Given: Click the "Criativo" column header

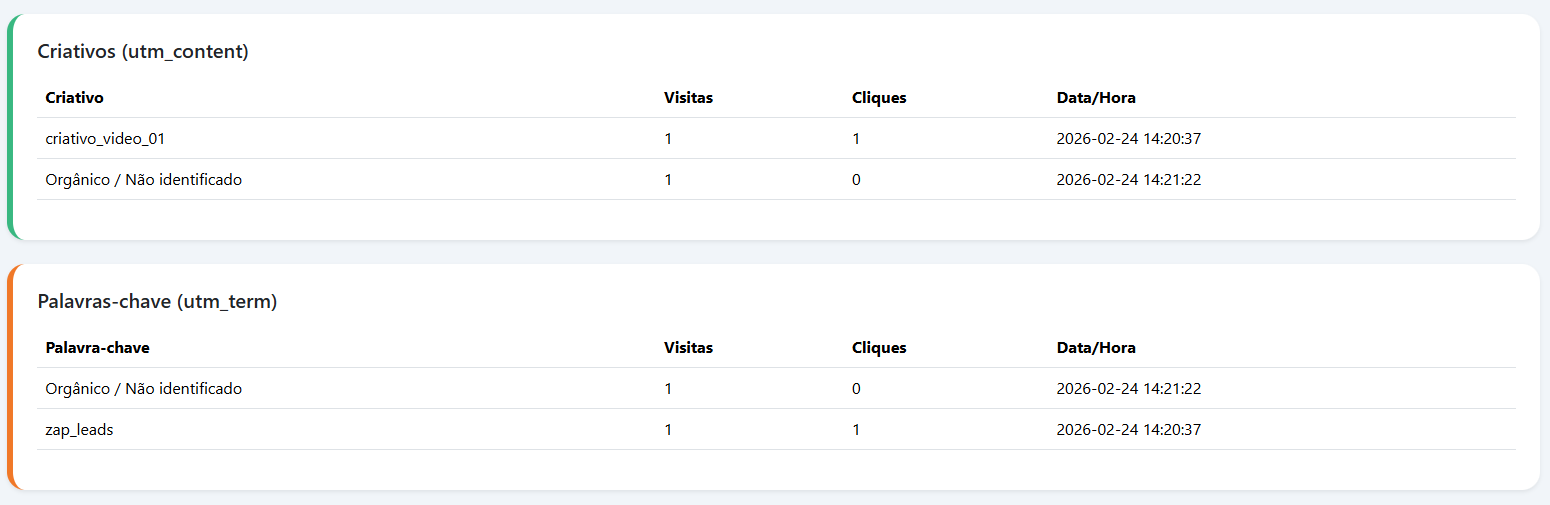Looking at the screenshot, I should pyautogui.click(x=75, y=98).
